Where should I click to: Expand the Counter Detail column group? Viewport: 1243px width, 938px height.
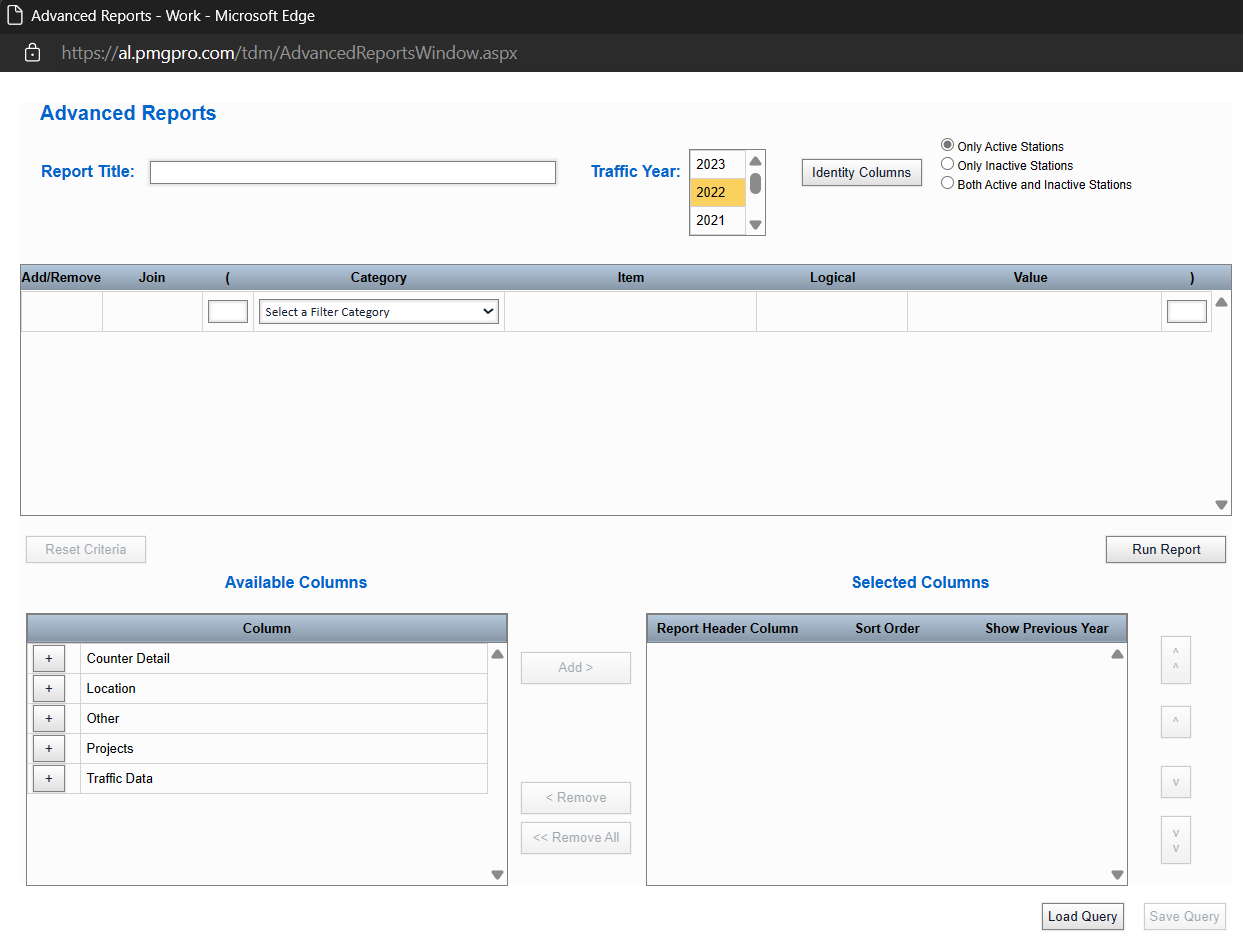49,658
